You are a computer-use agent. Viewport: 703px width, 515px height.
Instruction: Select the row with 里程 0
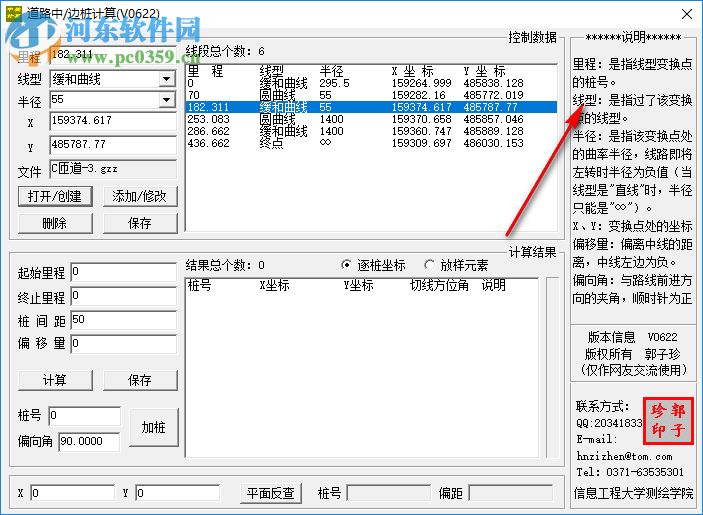[x=371, y=83]
